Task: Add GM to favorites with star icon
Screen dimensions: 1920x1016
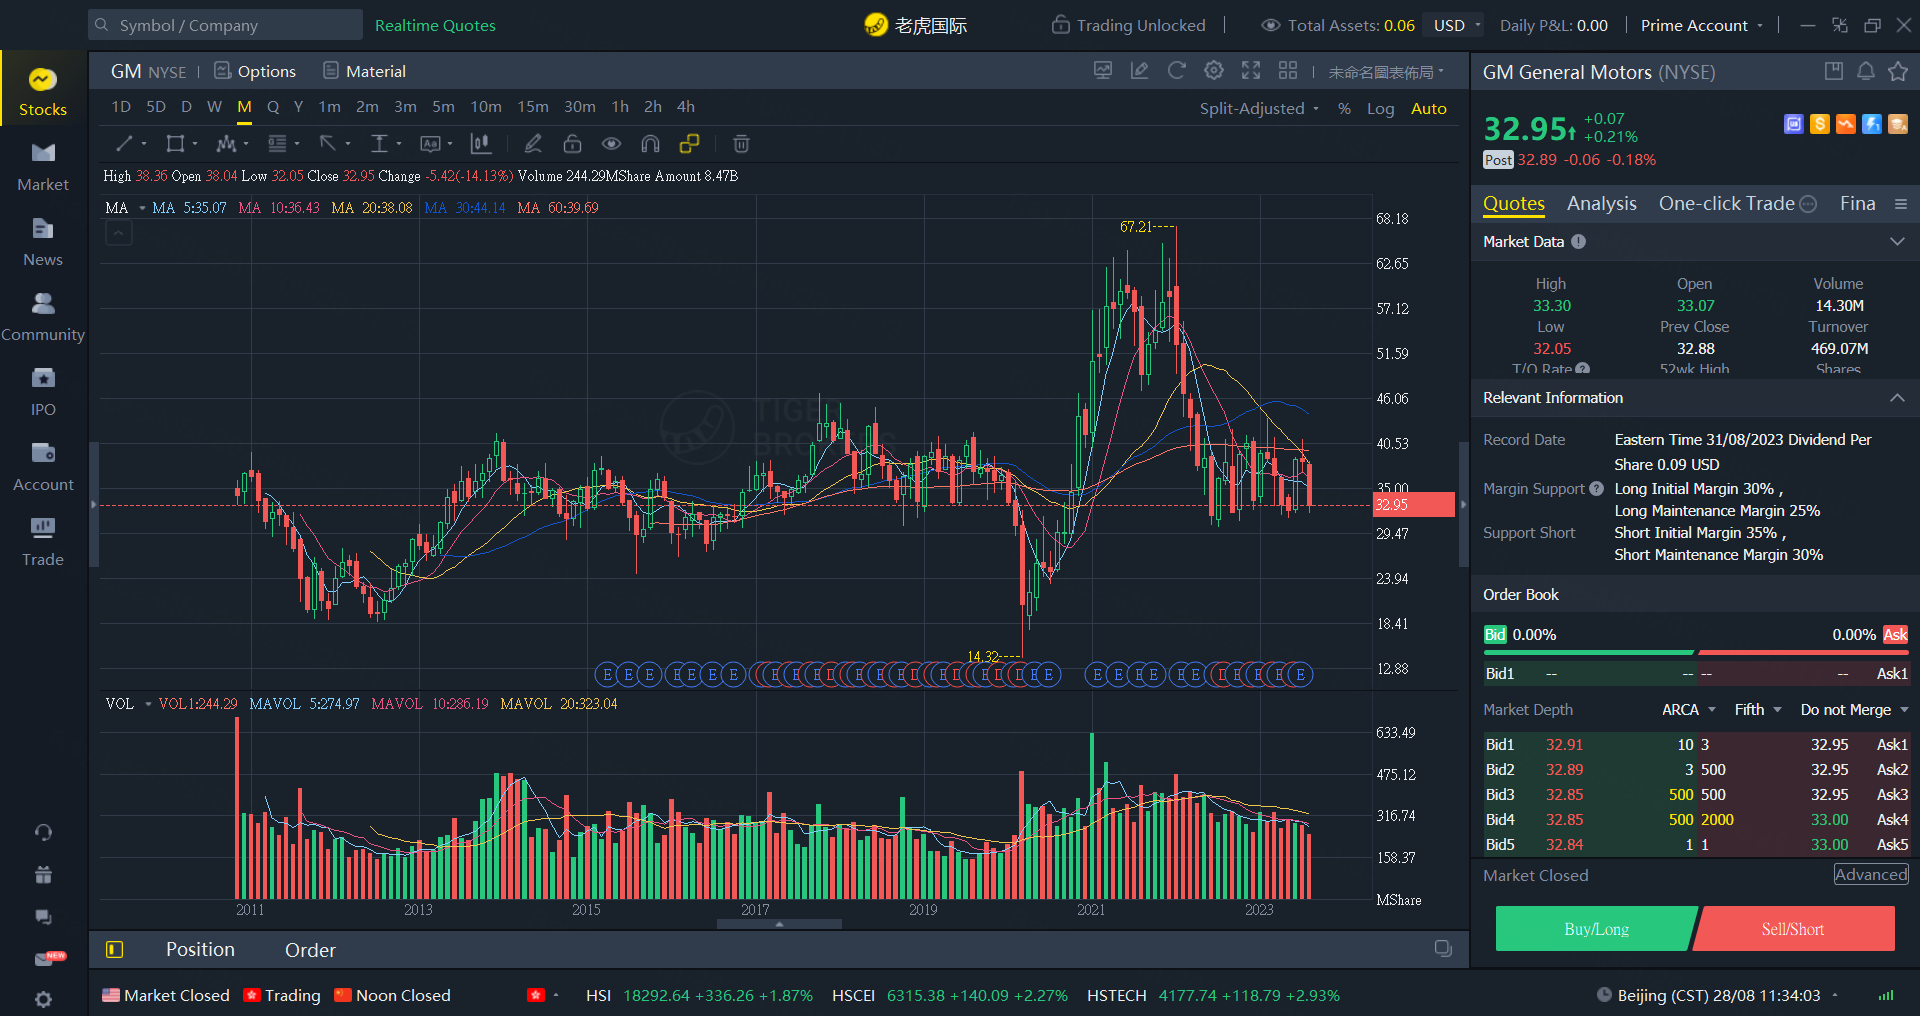Action: [x=1898, y=71]
